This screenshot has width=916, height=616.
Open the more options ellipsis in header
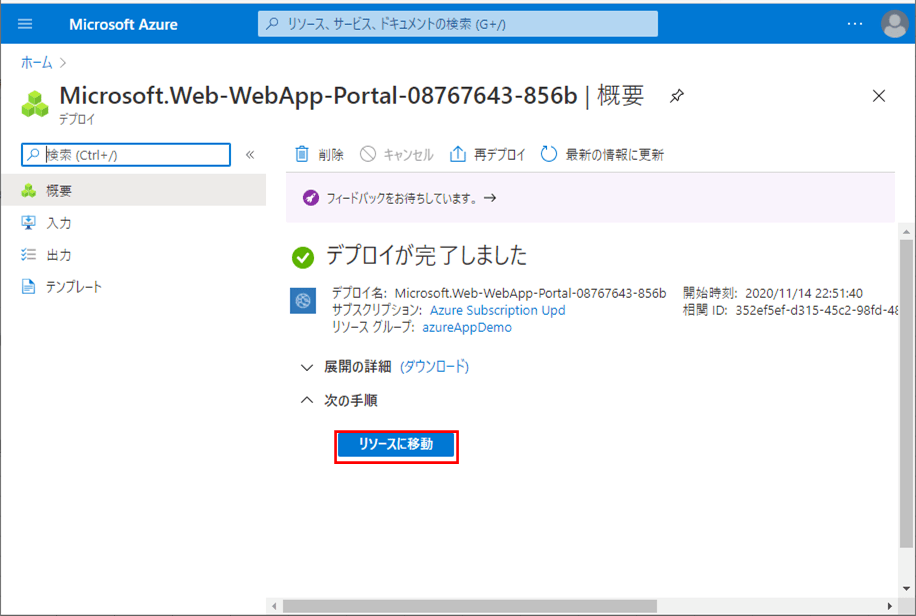[x=854, y=24]
